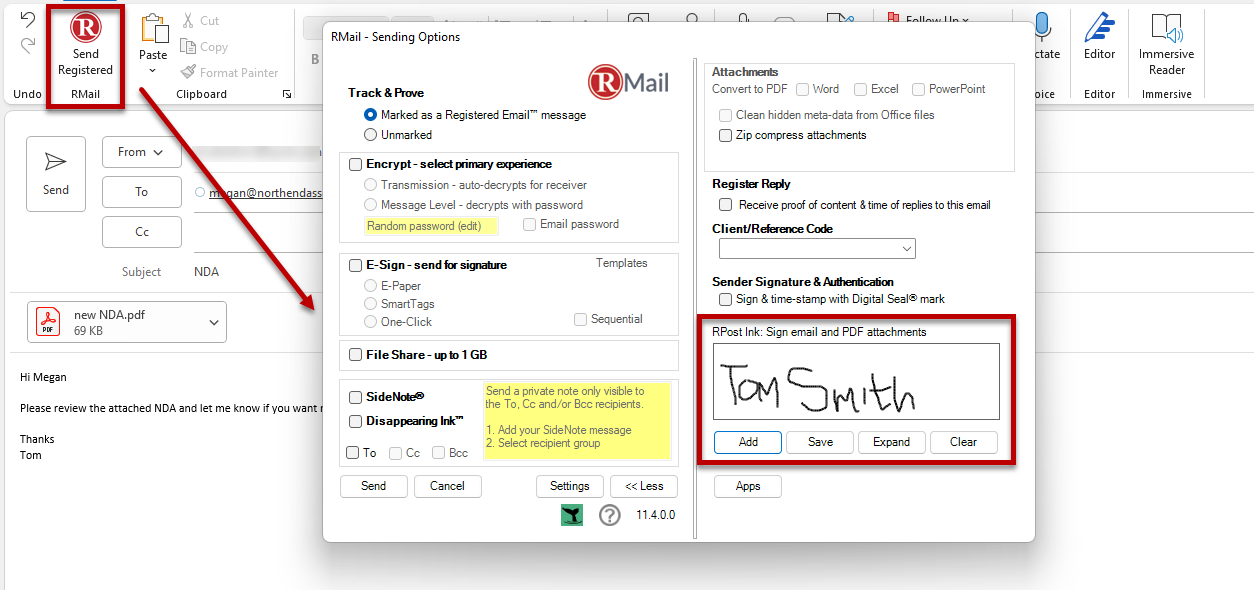The width and height of the screenshot is (1254, 590).
Task: Click the question mark help icon
Action: click(x=609, y=515)
